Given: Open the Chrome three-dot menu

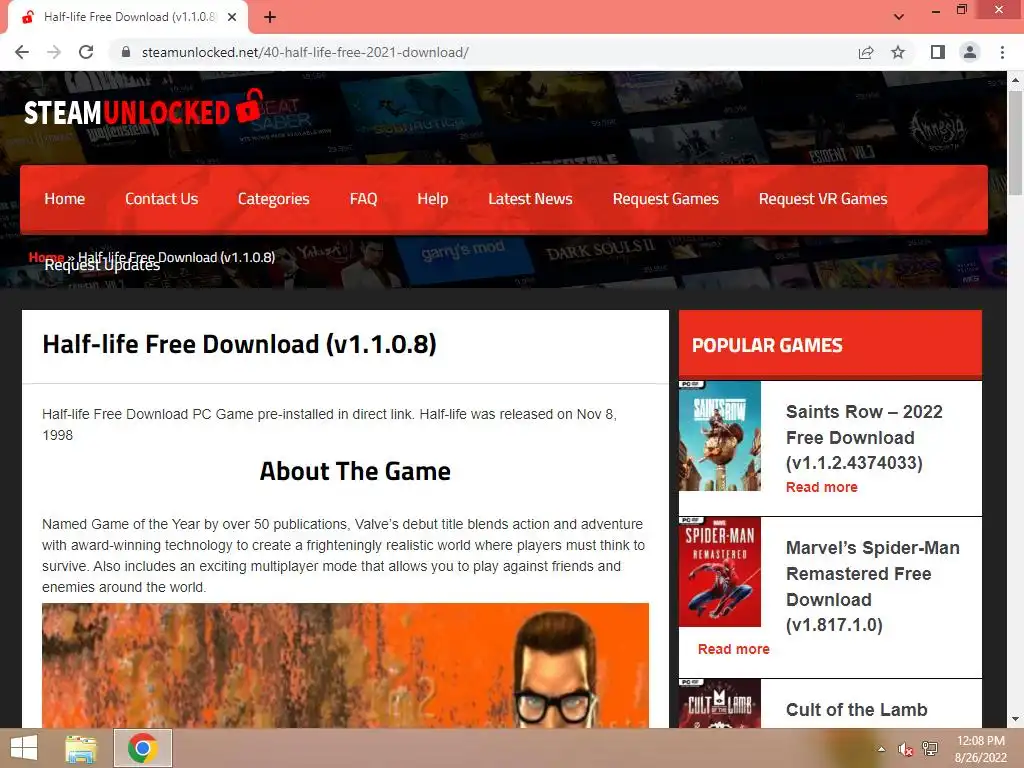Looking at the screenshot, I should pyautogui.click(x=1002, y=52).
